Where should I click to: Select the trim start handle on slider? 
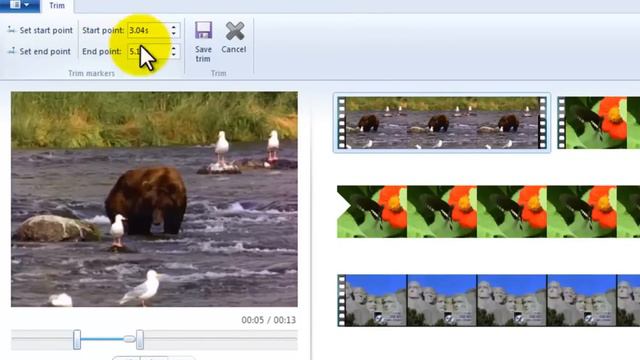point(77,339)
